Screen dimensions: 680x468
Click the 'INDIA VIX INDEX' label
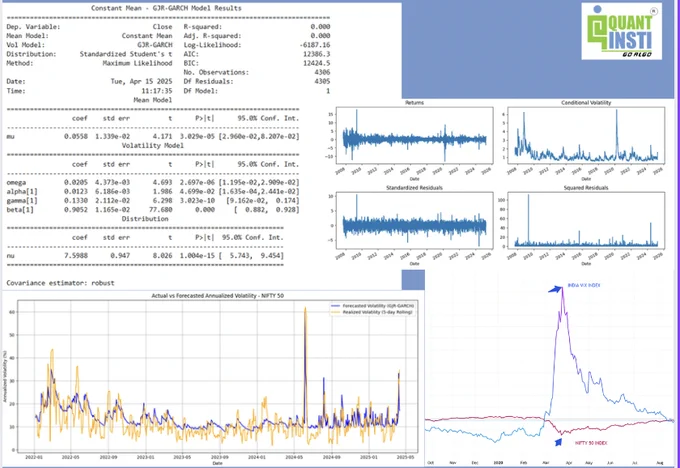click(x=584, y=285)
